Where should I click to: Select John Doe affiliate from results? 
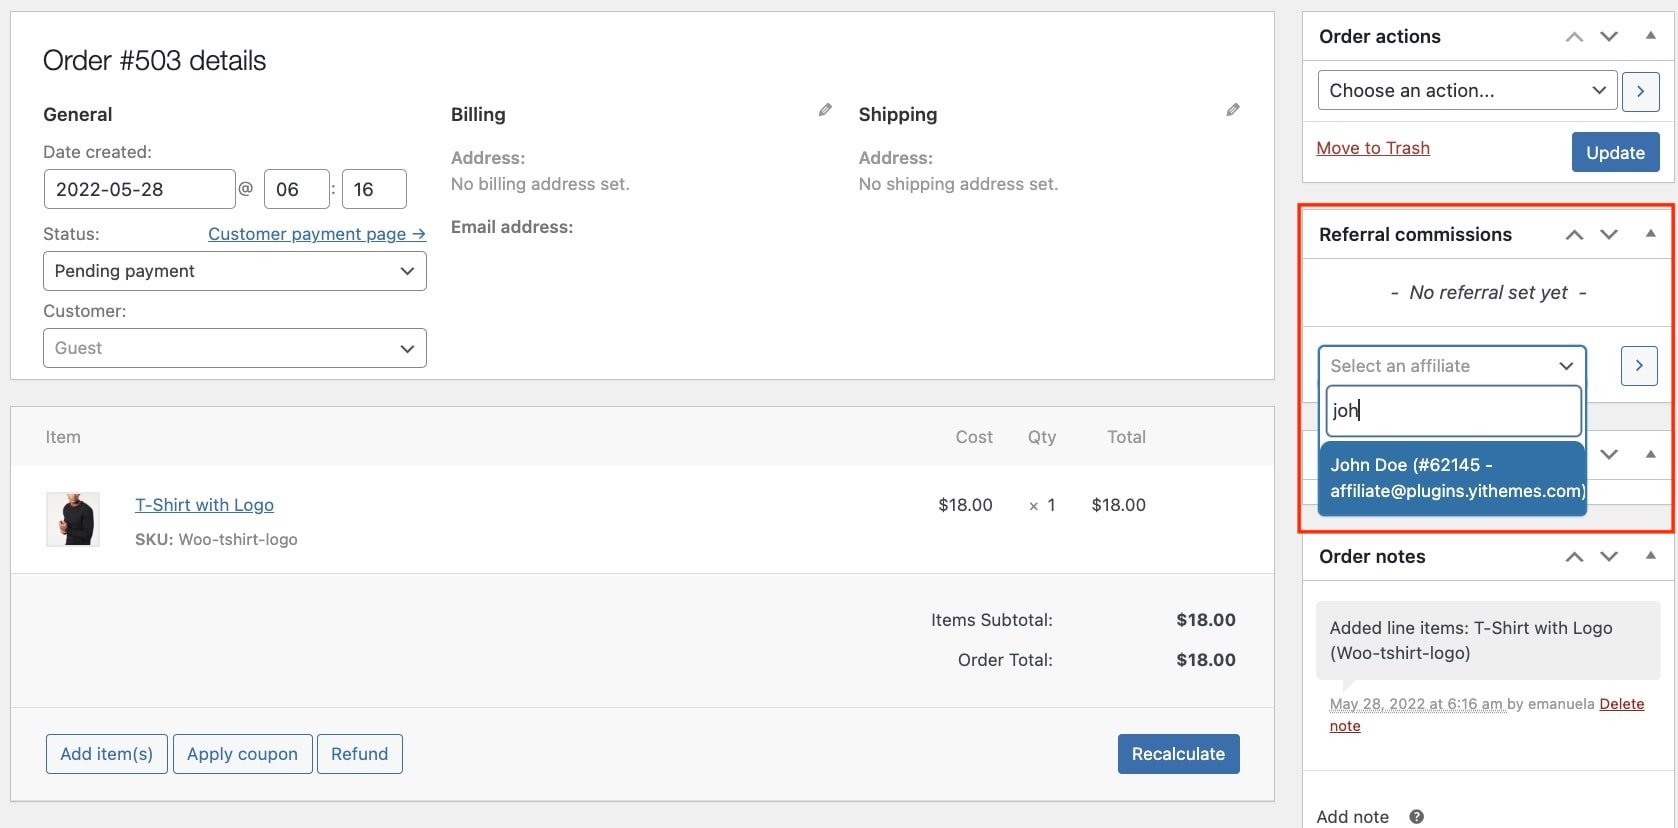point(1452,478)
